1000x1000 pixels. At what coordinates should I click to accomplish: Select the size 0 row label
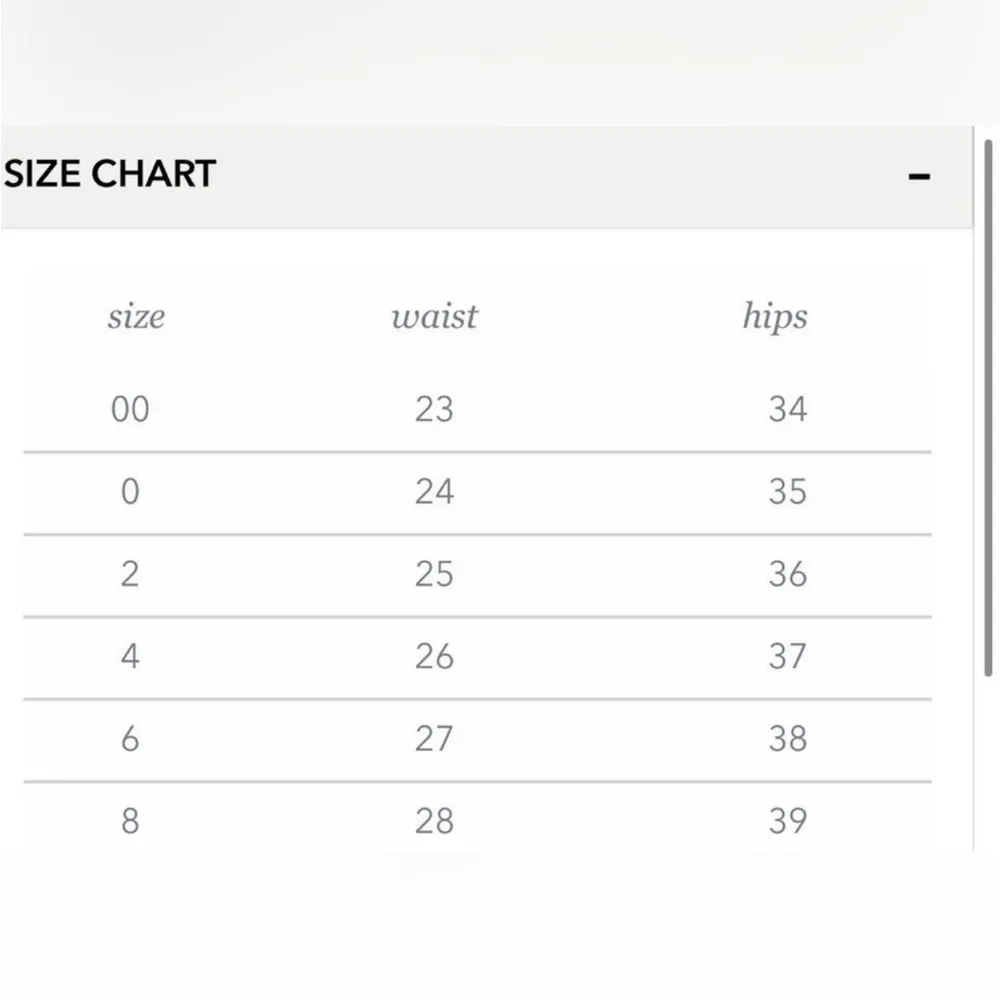click(x=130, y=491)
